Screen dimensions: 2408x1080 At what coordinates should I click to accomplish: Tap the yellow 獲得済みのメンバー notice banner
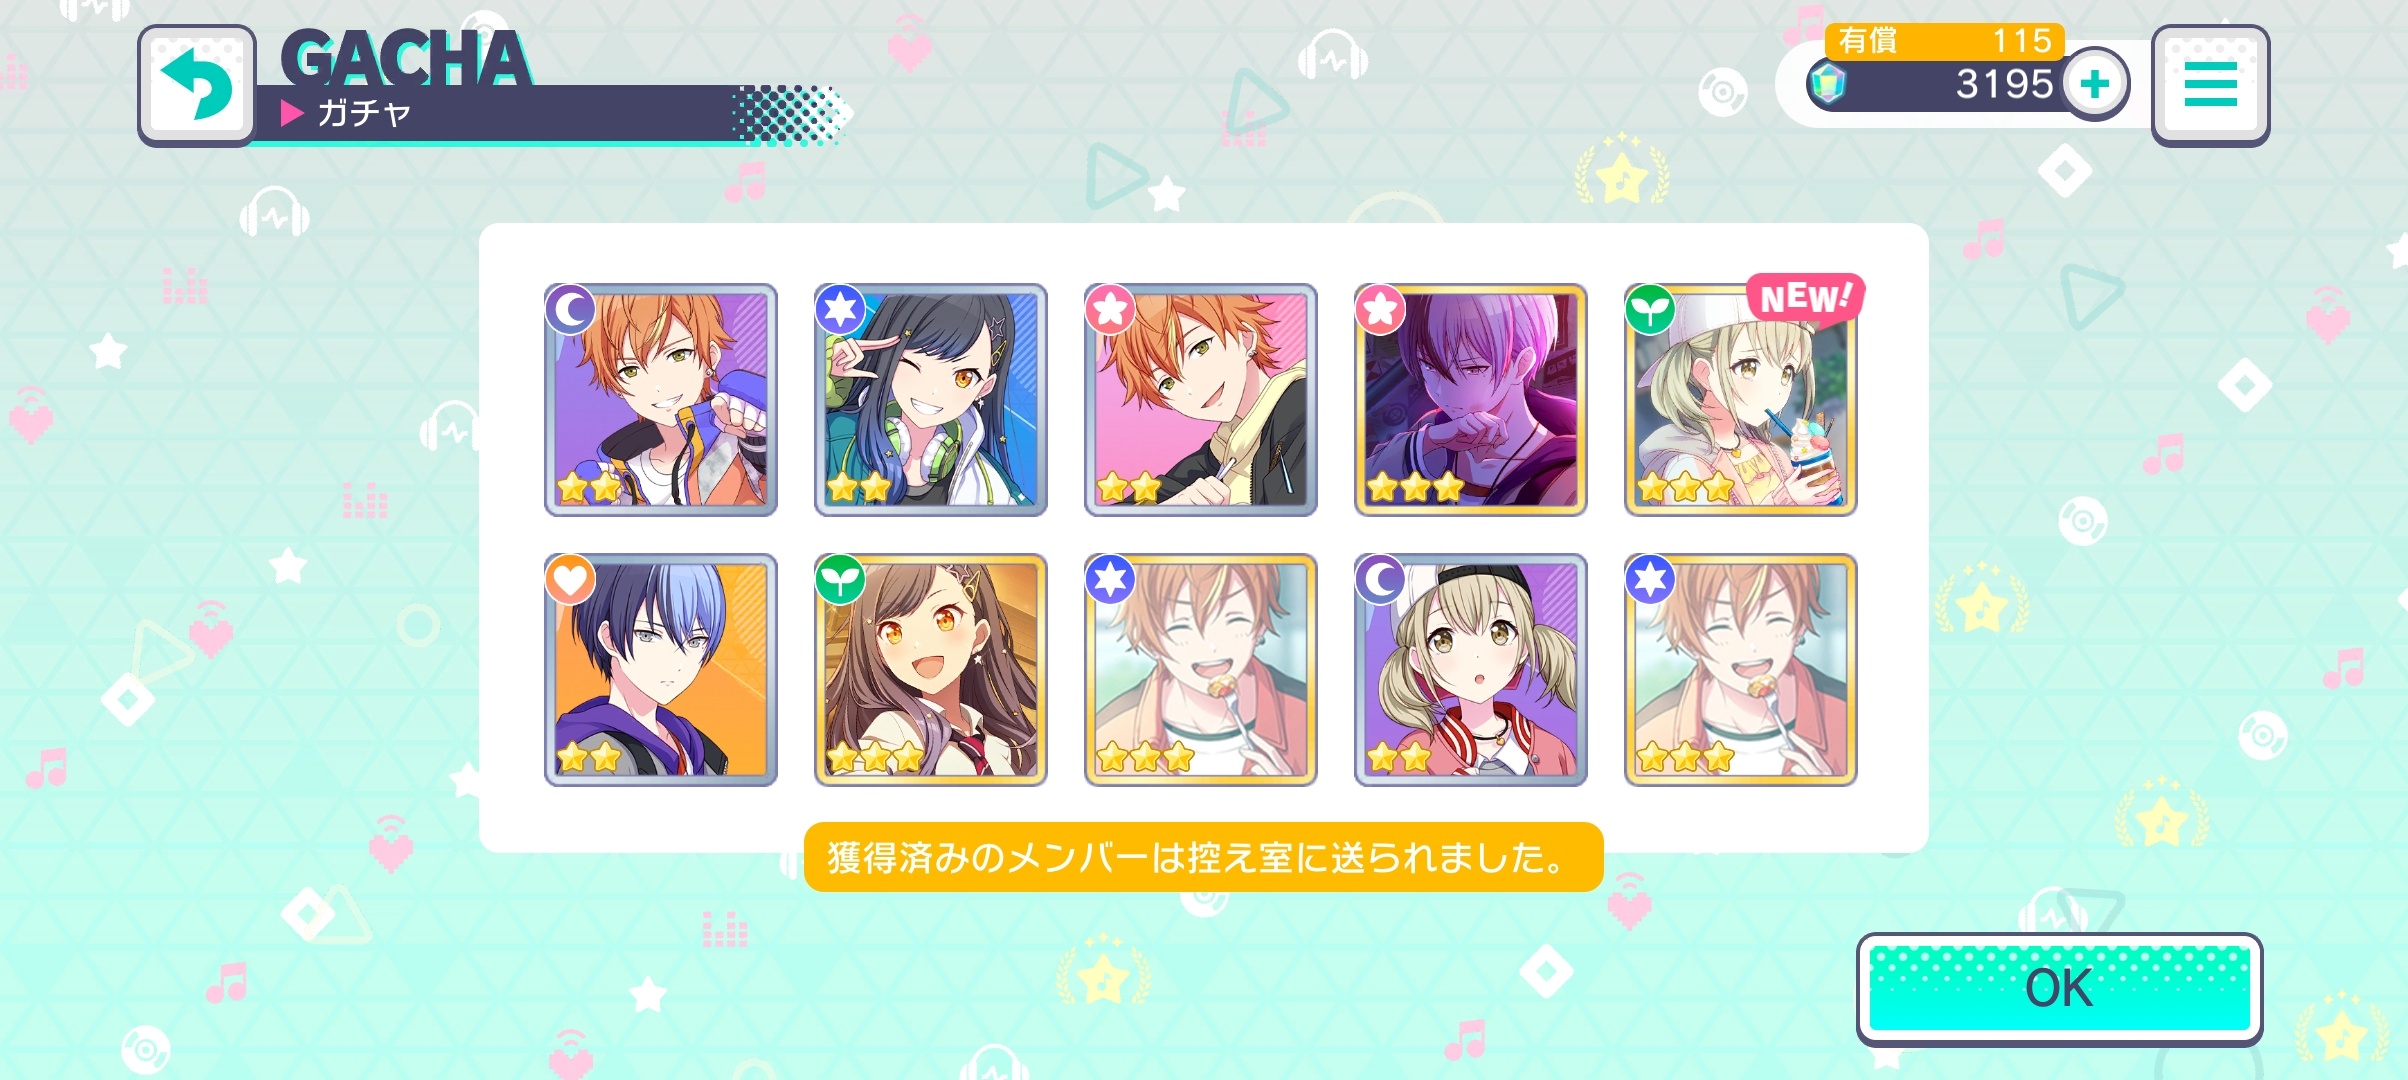click(1203, 857)
